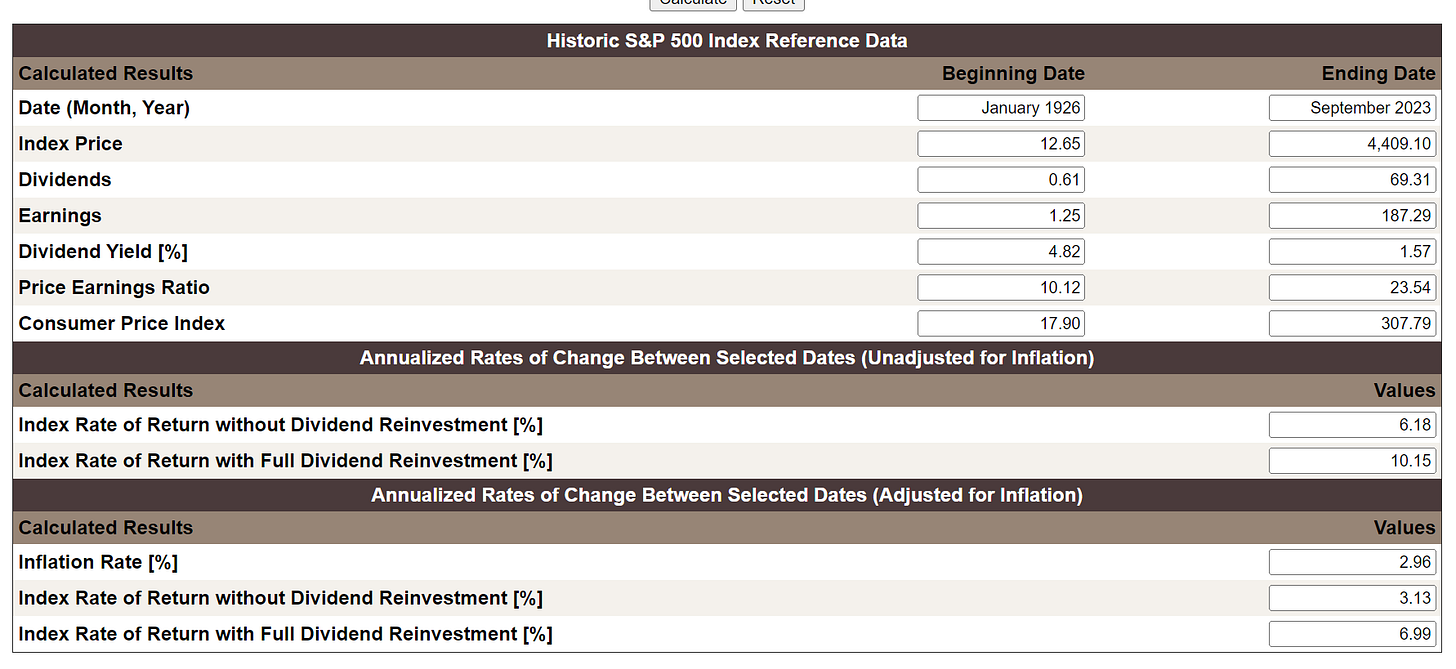Select the Inflation Rate value field 2.96
This screenshot has width=1456, height=669.
[x=1353, y=562]
